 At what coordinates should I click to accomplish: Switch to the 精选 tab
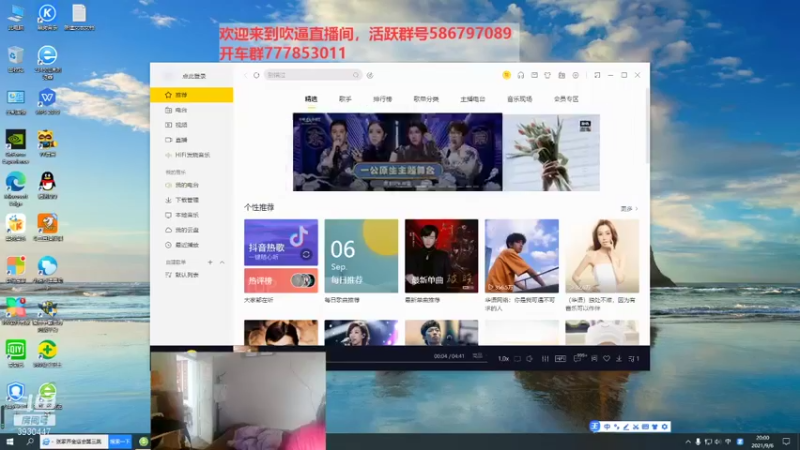pyautogui.click(x=311, y=99)
